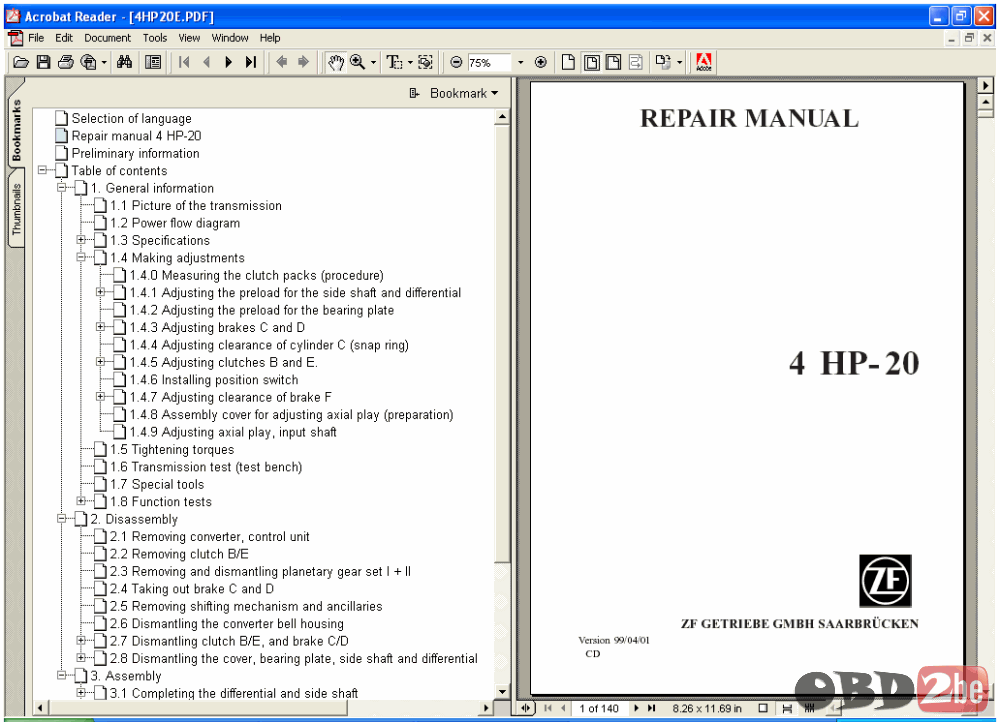Select the Graphics Select snapshot tool
Image resolution: width=1000 pixels, height=722 pixels.
(425, 62)
